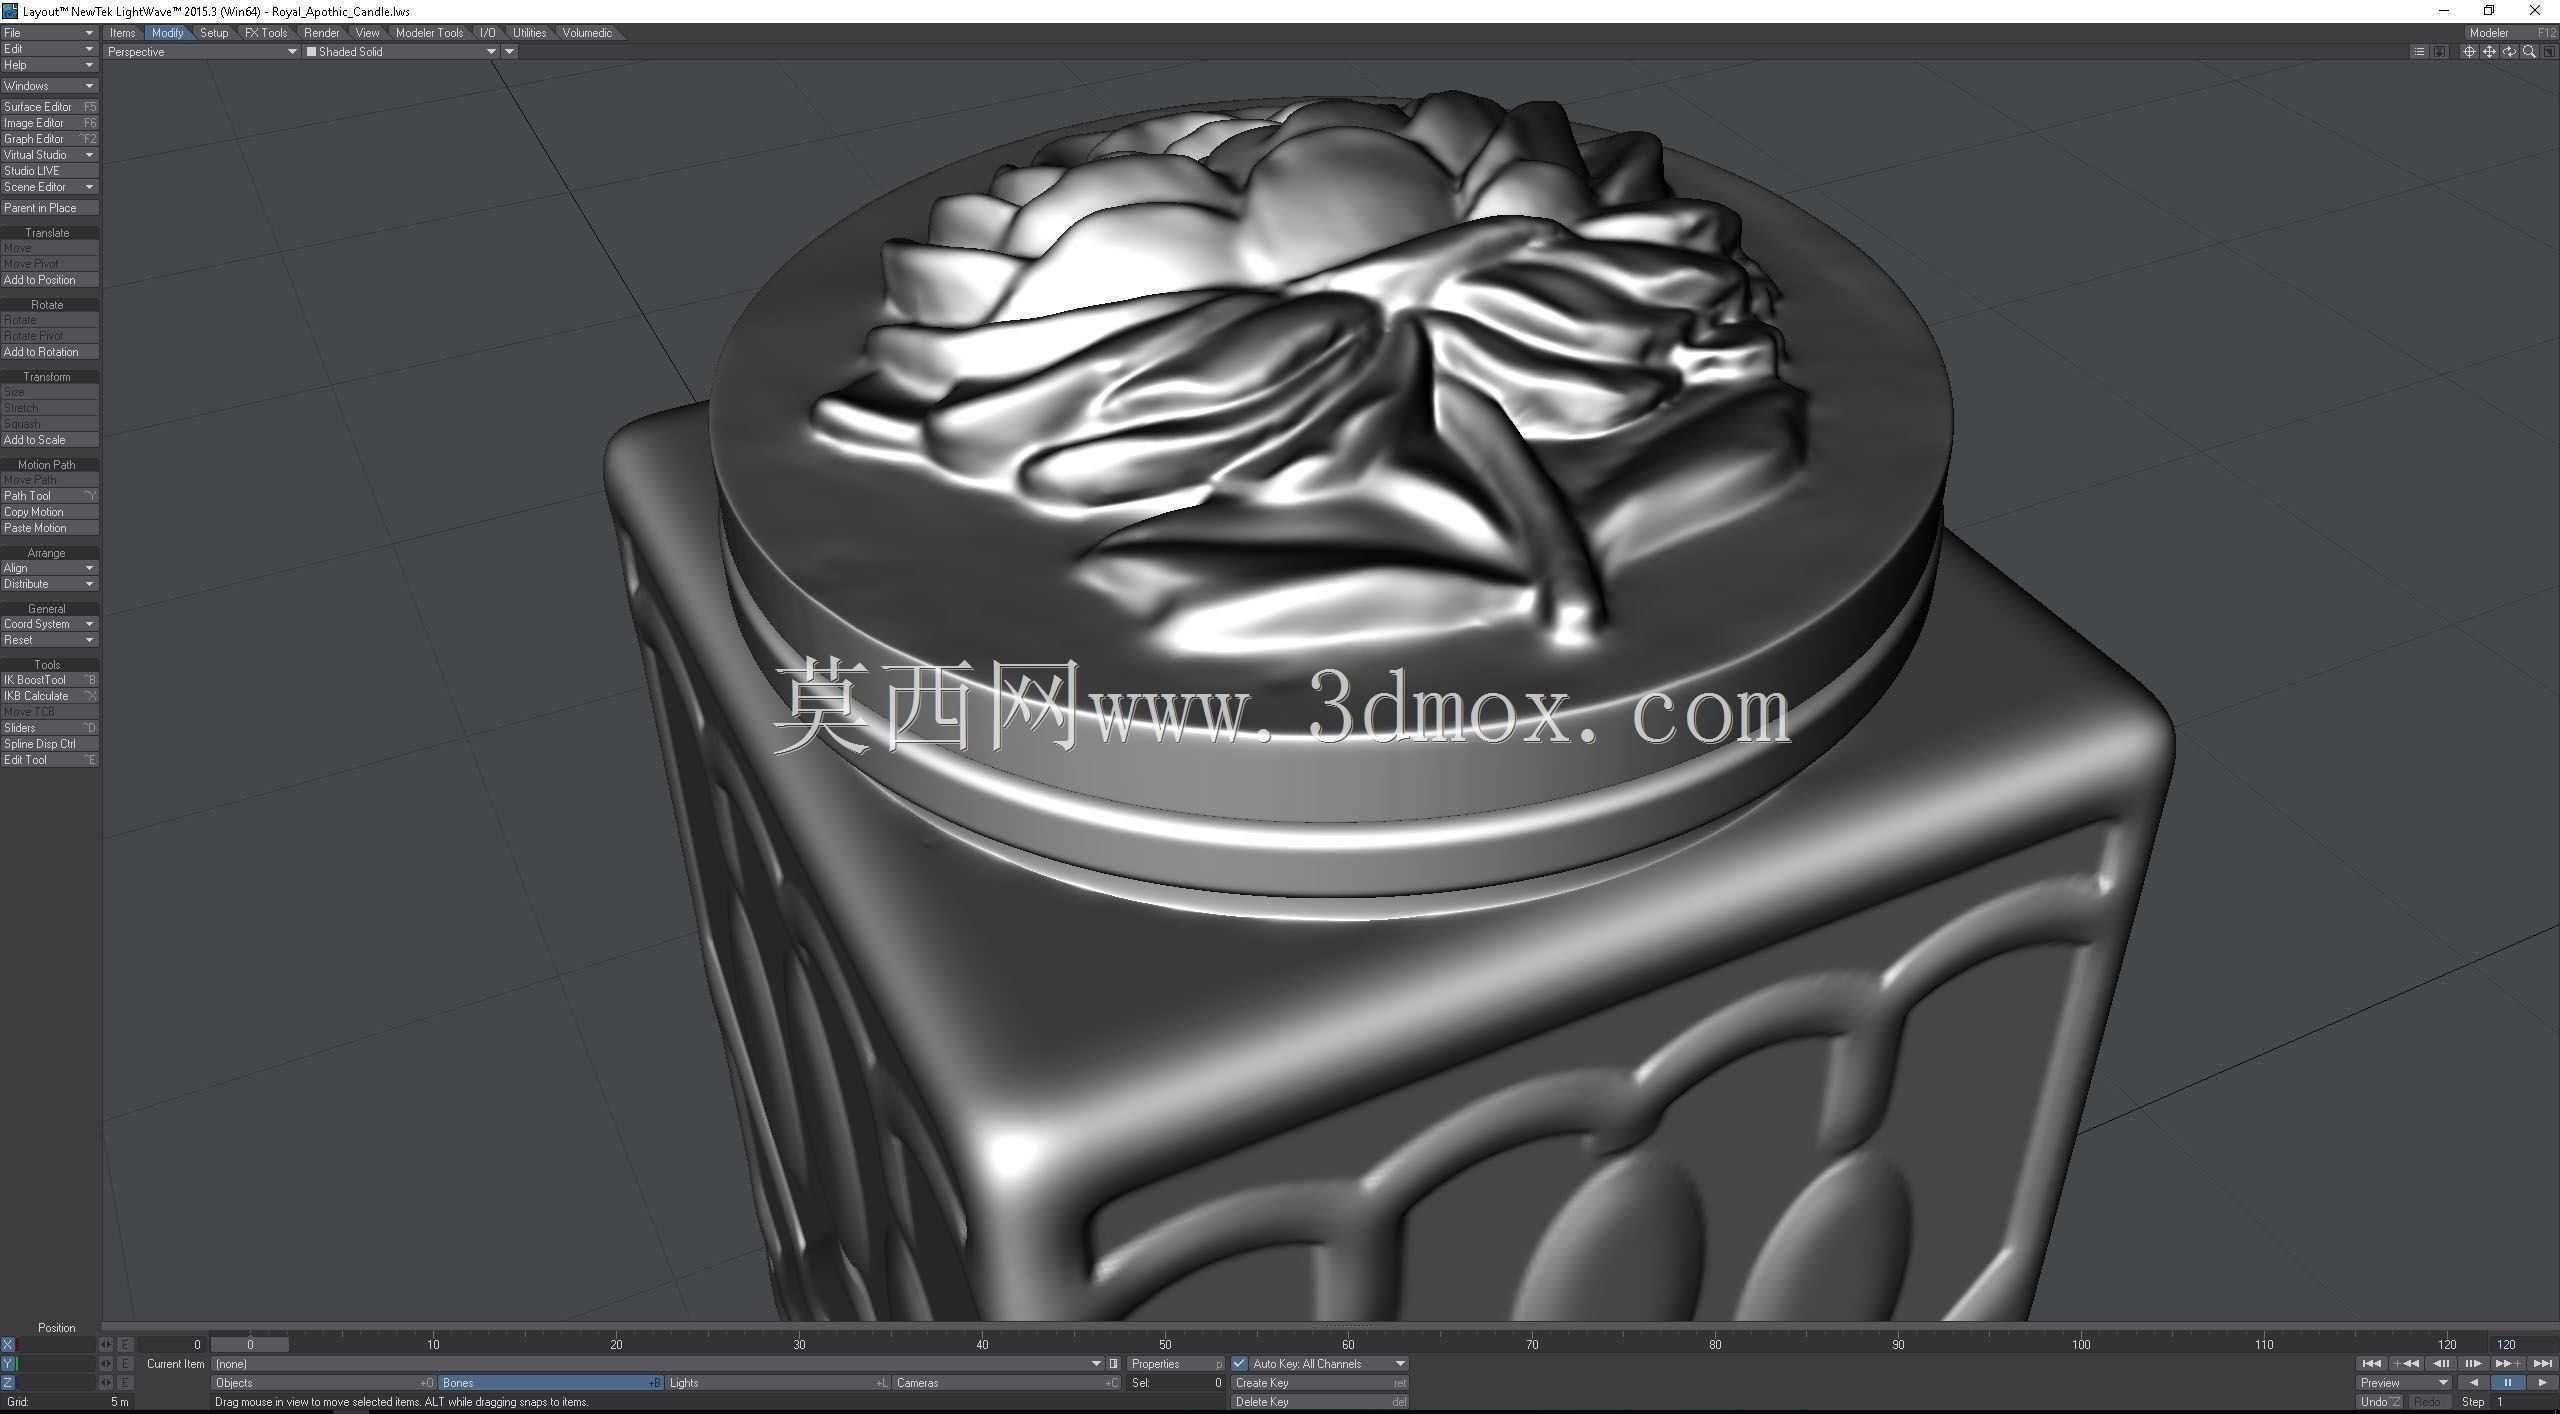Screen dimensions: 2560x1414
Task: Click the viewport list options icon
Action: pyautogui.click(x=2419, y=52)
